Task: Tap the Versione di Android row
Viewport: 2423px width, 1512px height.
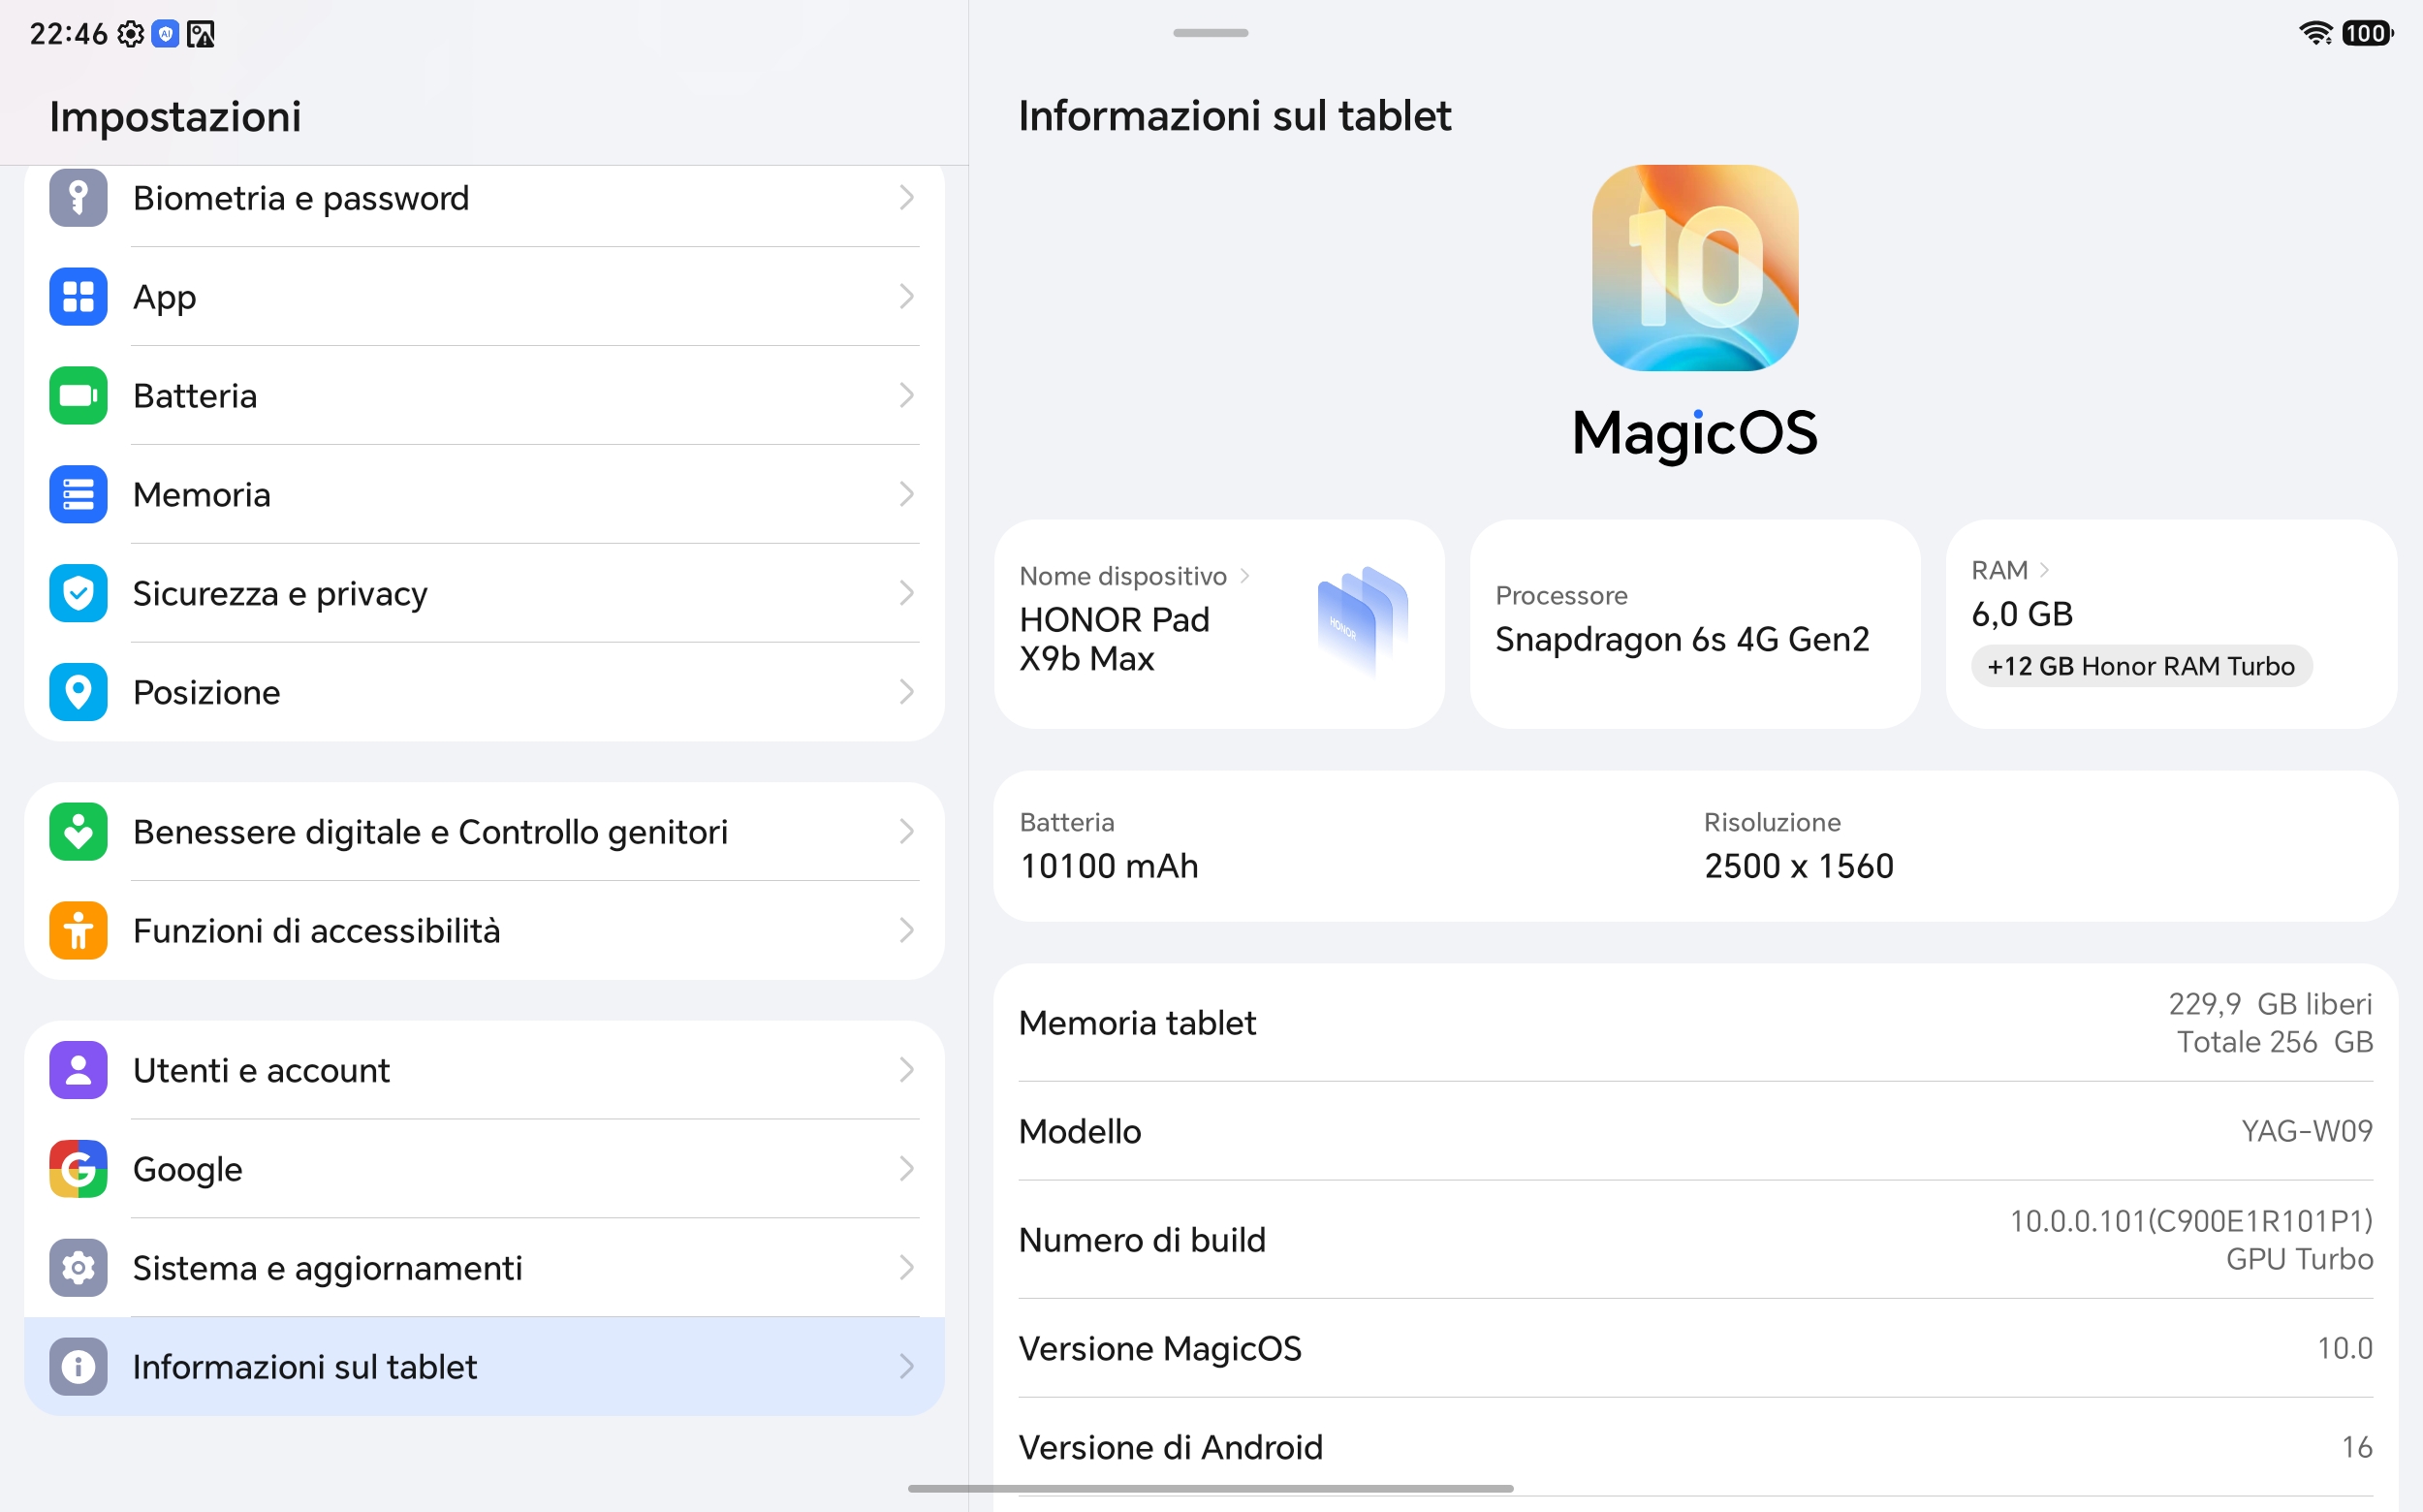Action: [1695, 1447]
